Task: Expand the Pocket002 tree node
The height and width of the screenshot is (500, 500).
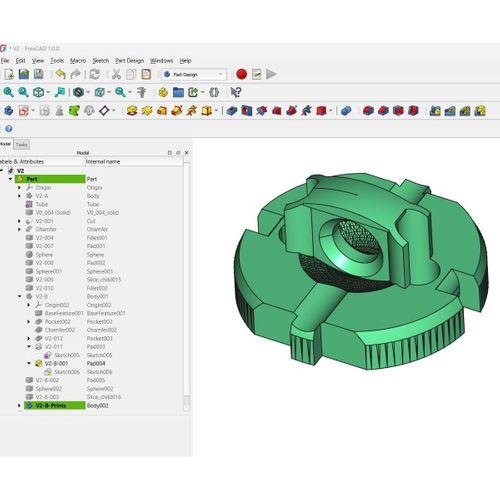Action: coord(29,322)
